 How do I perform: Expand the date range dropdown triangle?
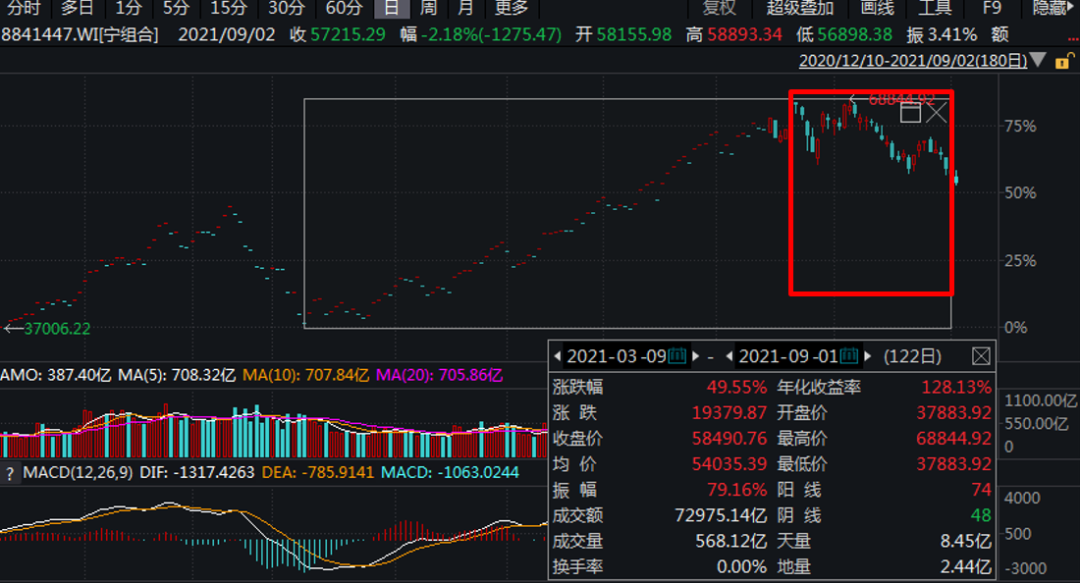pyautogui.click(x=1038, y=61)
